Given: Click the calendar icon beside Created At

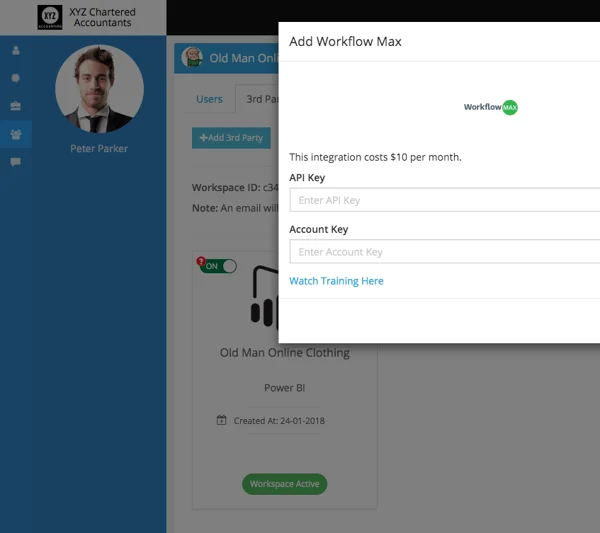Looking at the screenshot, I should point(222,420).
